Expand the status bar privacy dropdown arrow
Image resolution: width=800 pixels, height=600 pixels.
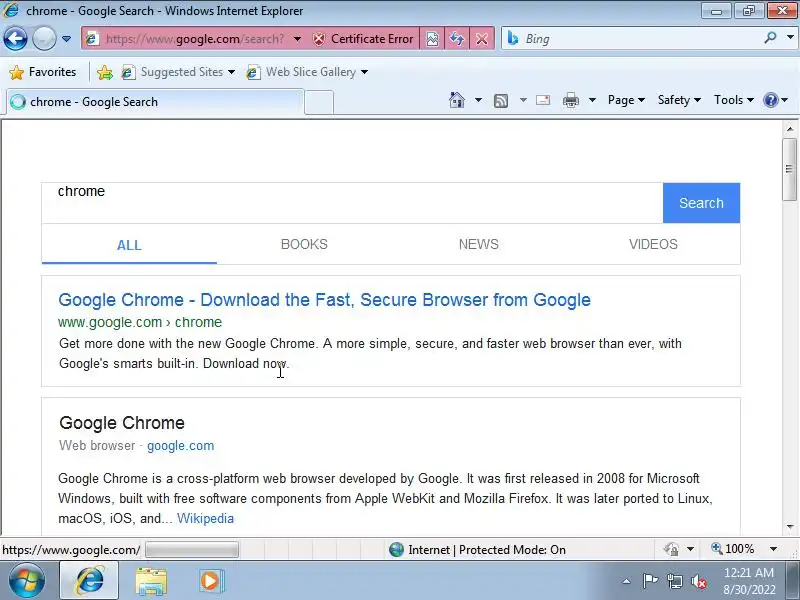coord(690,549)
